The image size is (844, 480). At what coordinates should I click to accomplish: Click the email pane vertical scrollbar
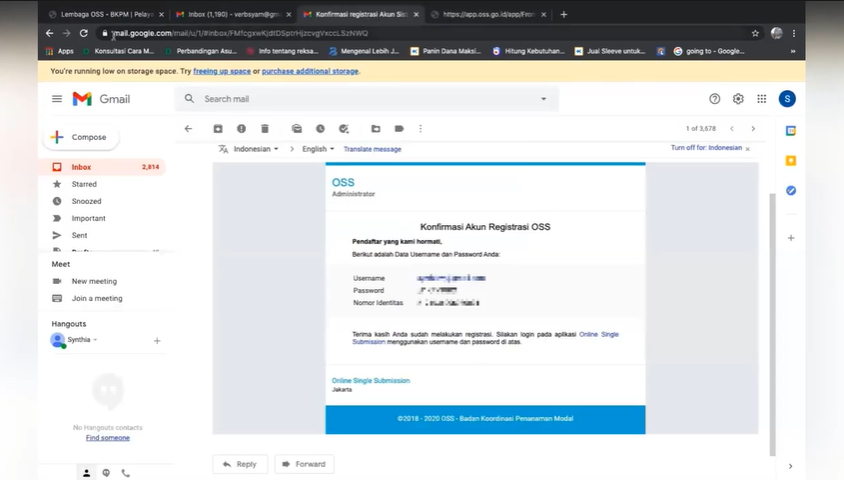point(772,324)
